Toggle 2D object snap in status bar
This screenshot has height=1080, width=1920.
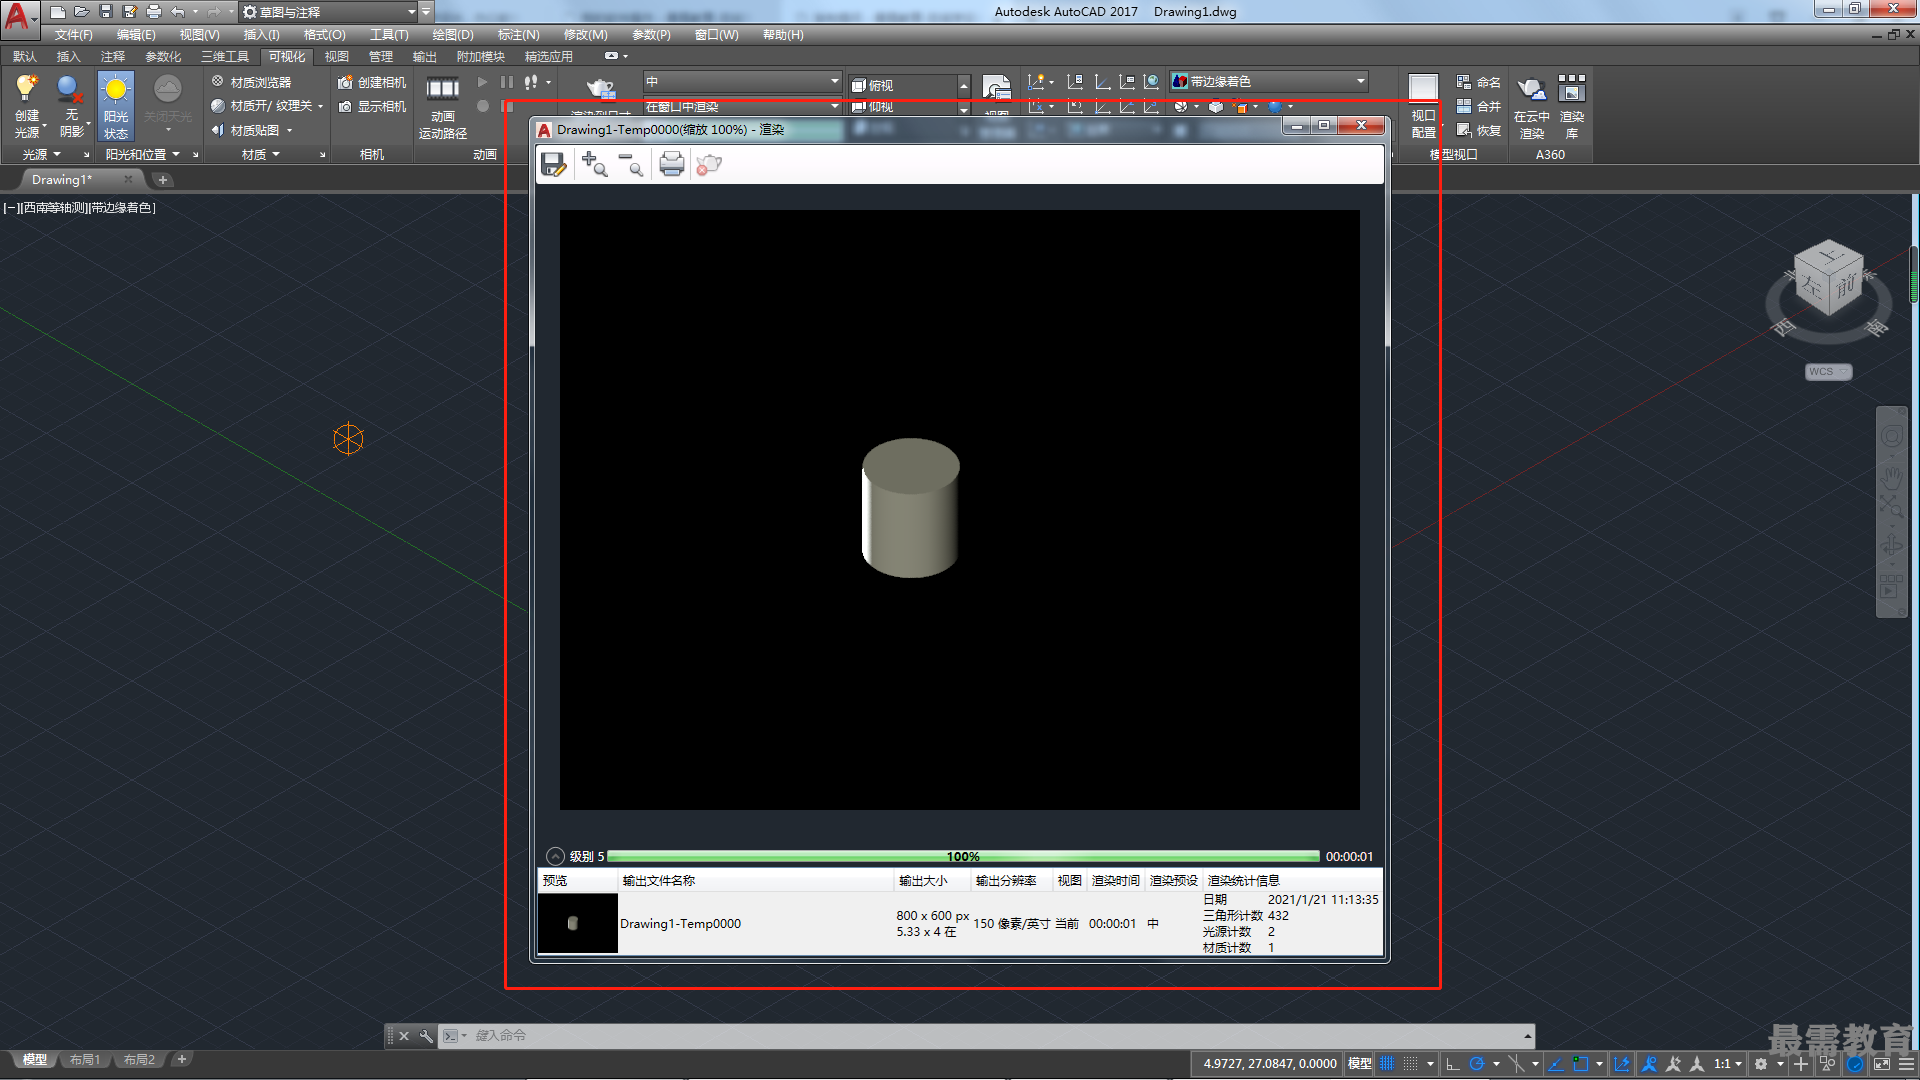pos(1581,1064)
